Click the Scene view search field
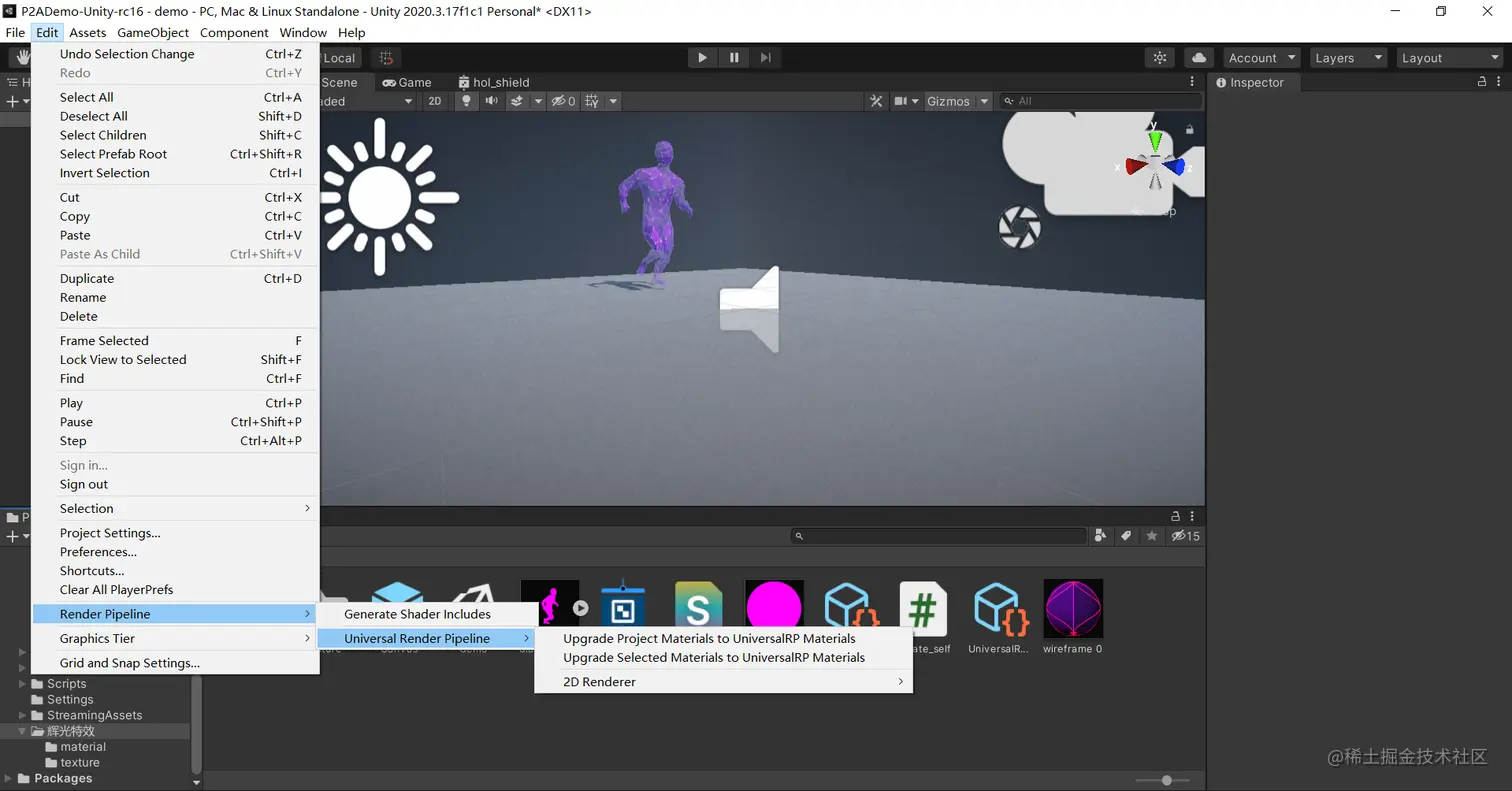 pyautogui.click(x=1100, y=101)
